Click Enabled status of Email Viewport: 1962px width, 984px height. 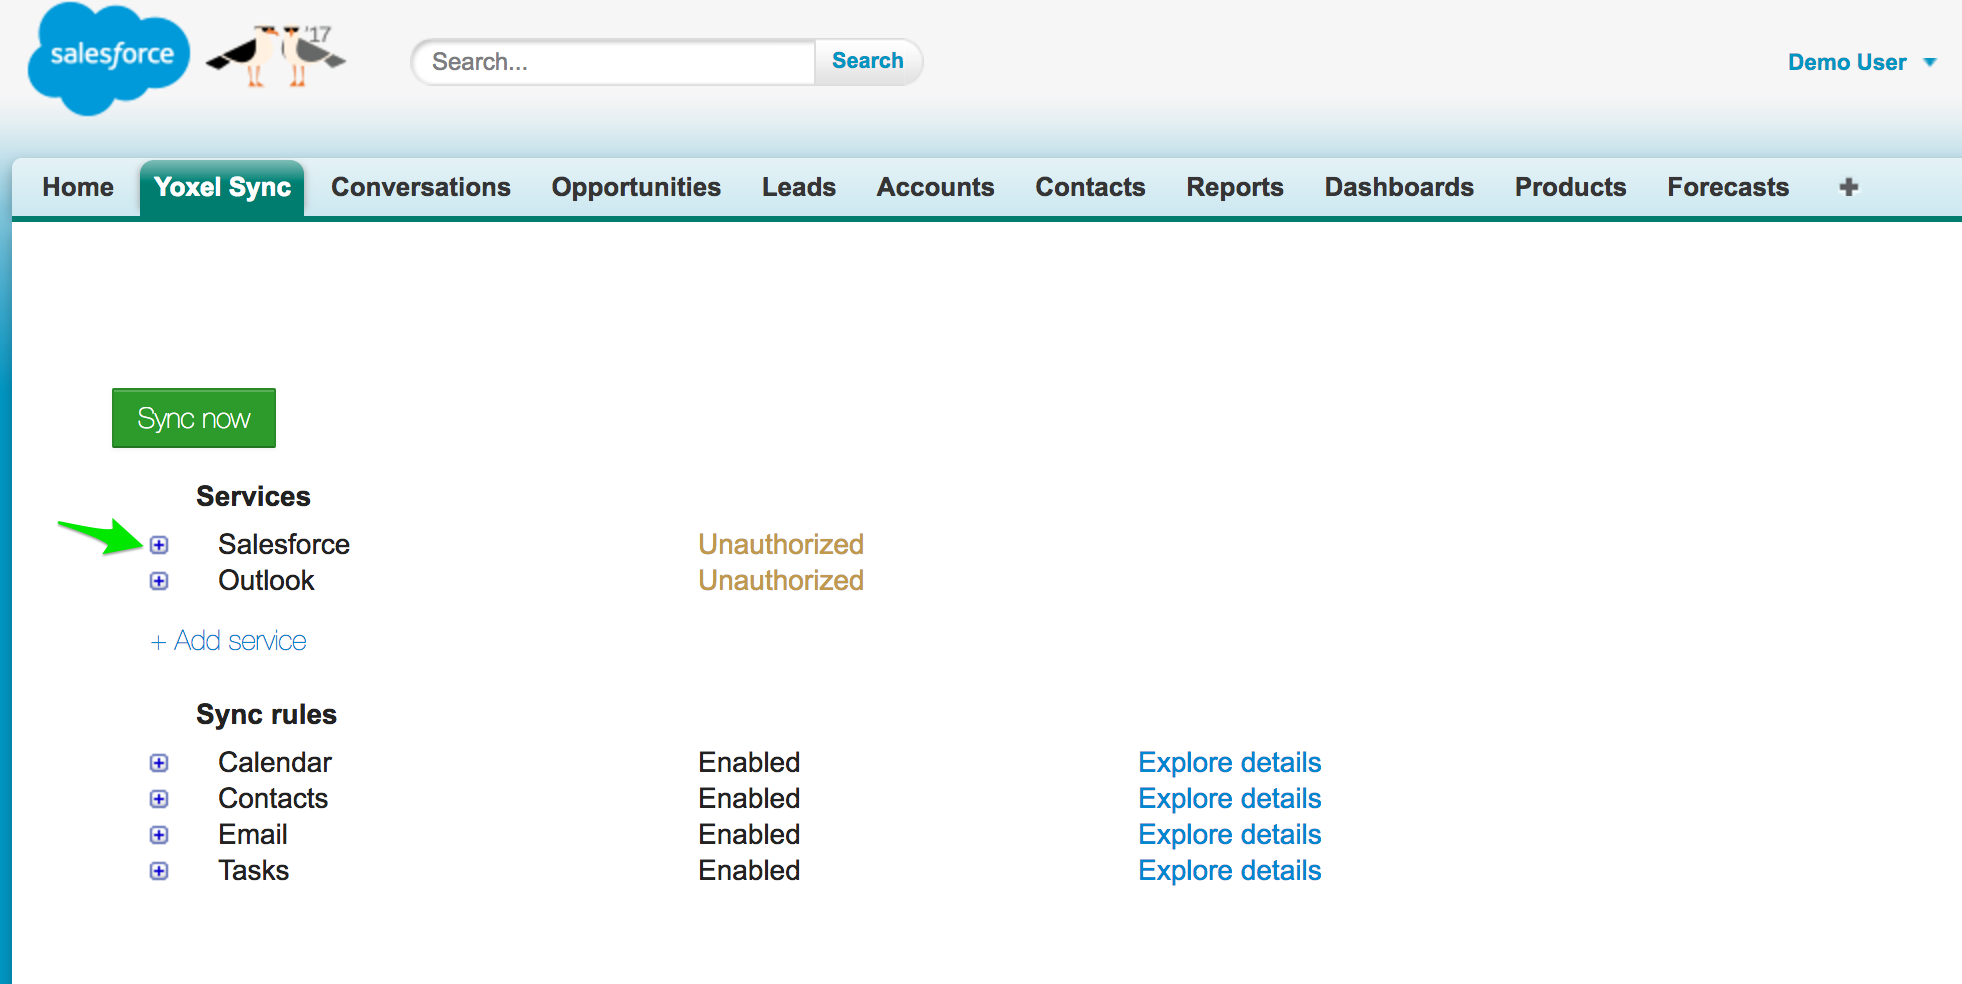tap(749, 835)
